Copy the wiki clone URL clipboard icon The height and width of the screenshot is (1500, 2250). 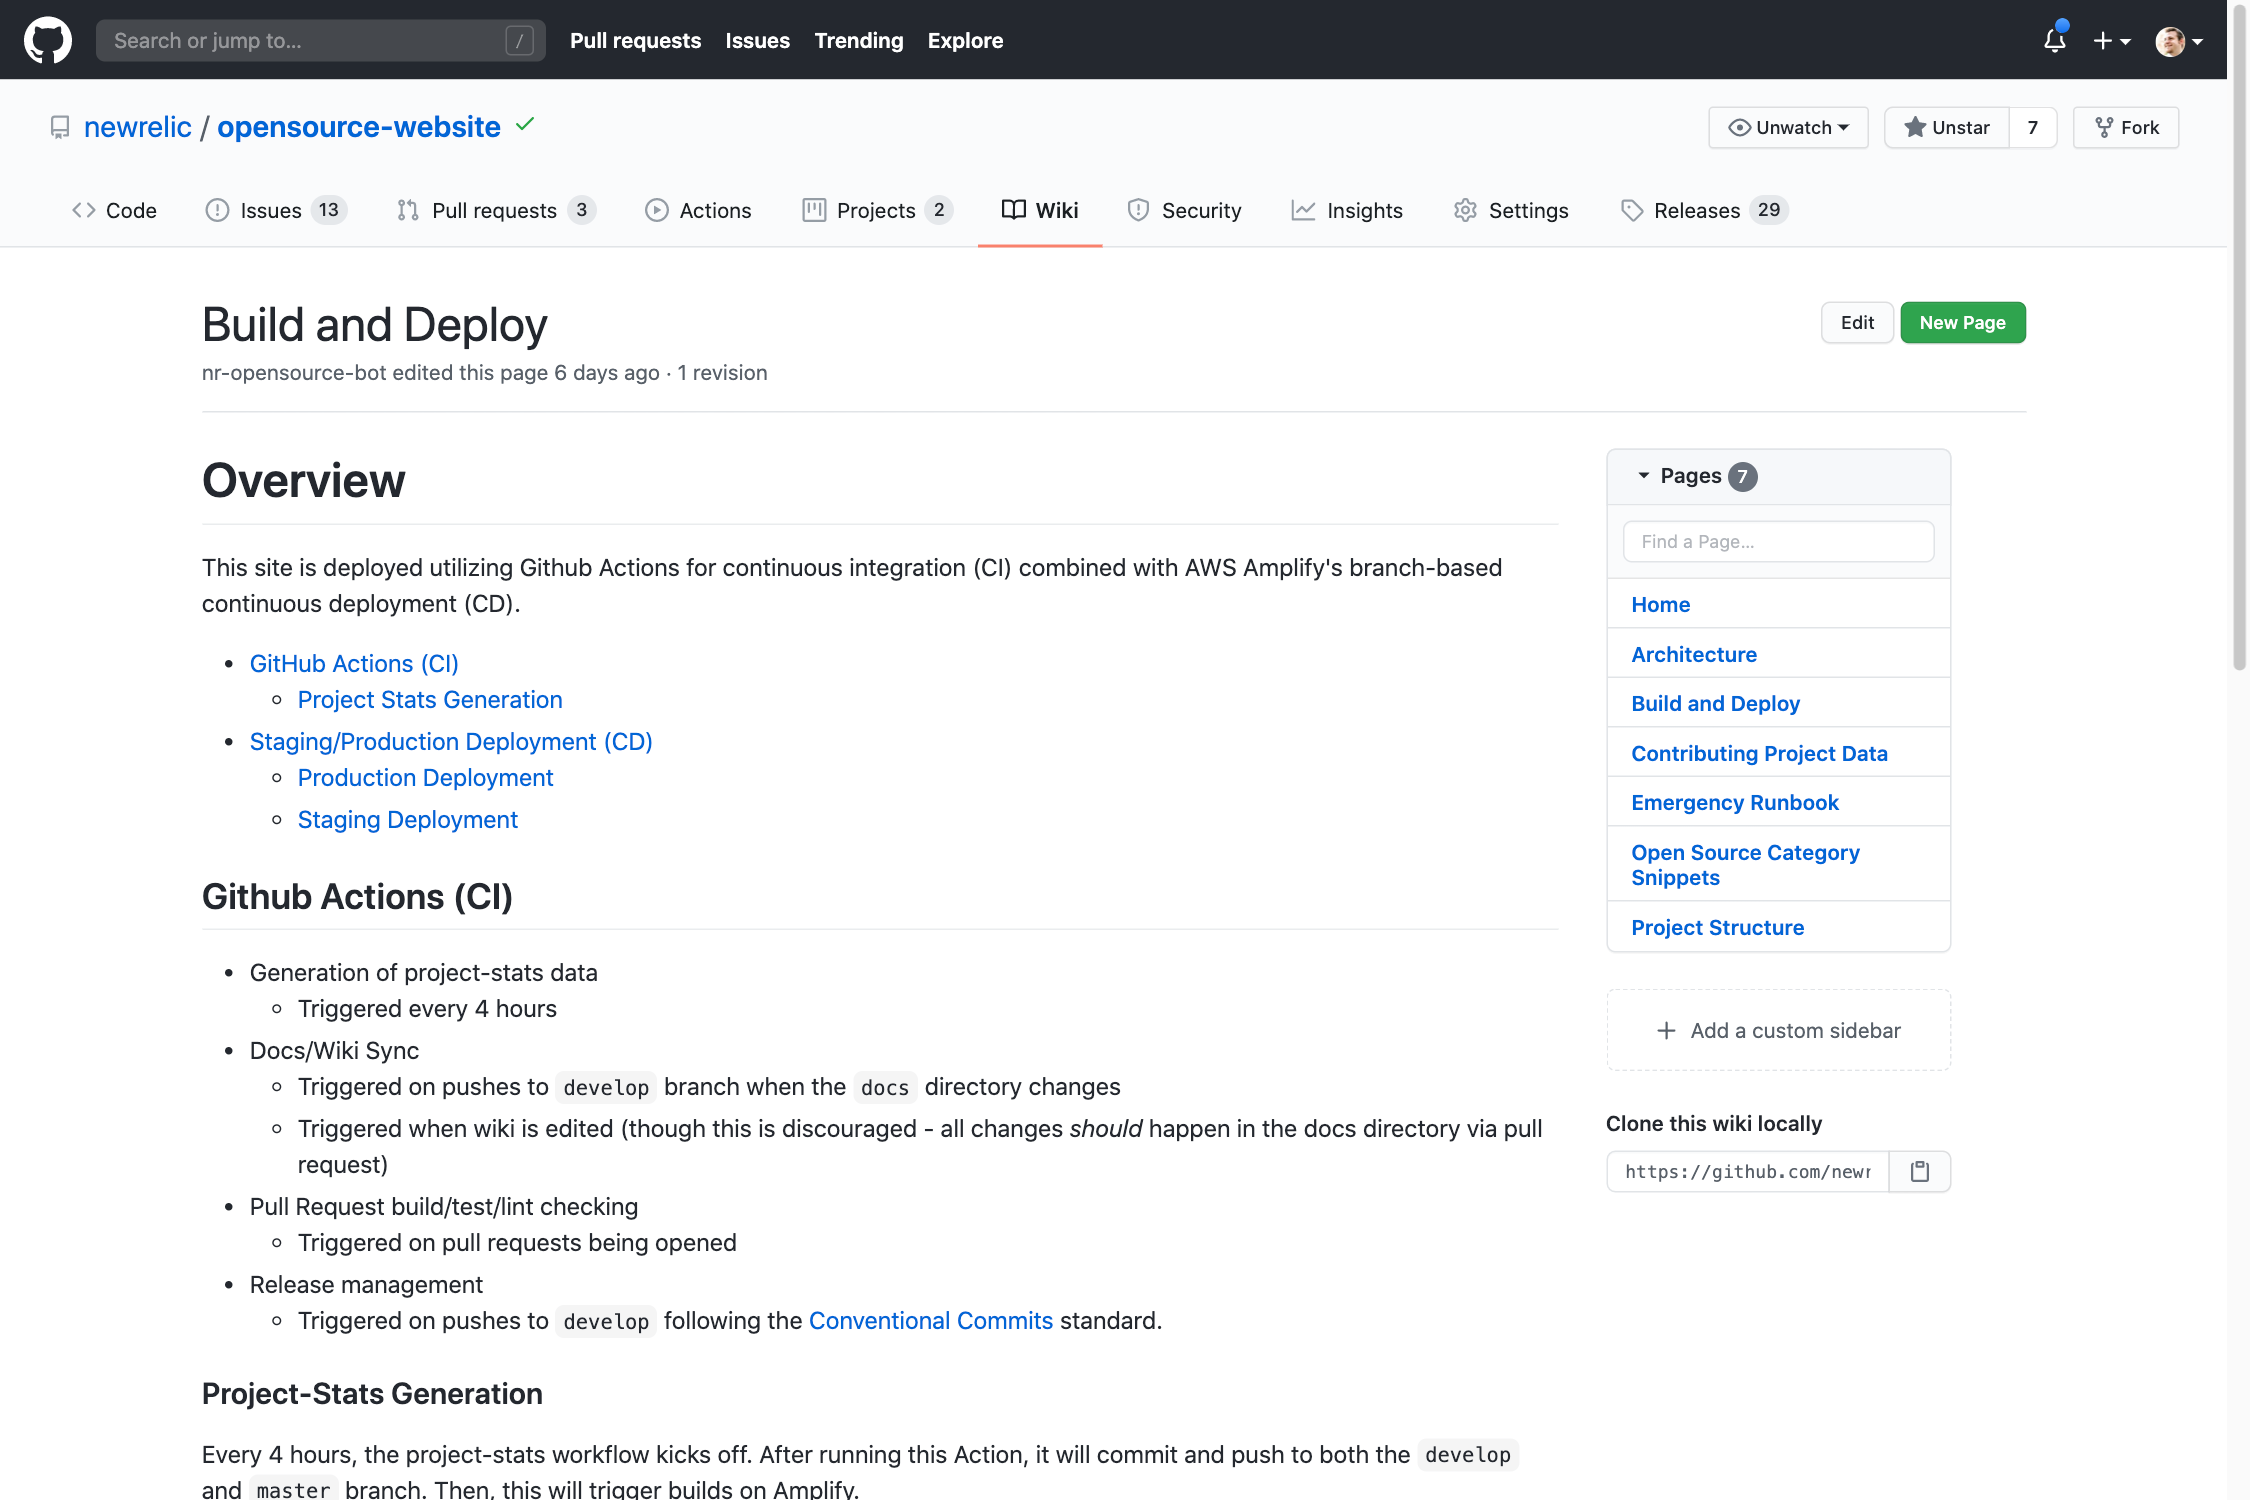coord(1919,1171)
